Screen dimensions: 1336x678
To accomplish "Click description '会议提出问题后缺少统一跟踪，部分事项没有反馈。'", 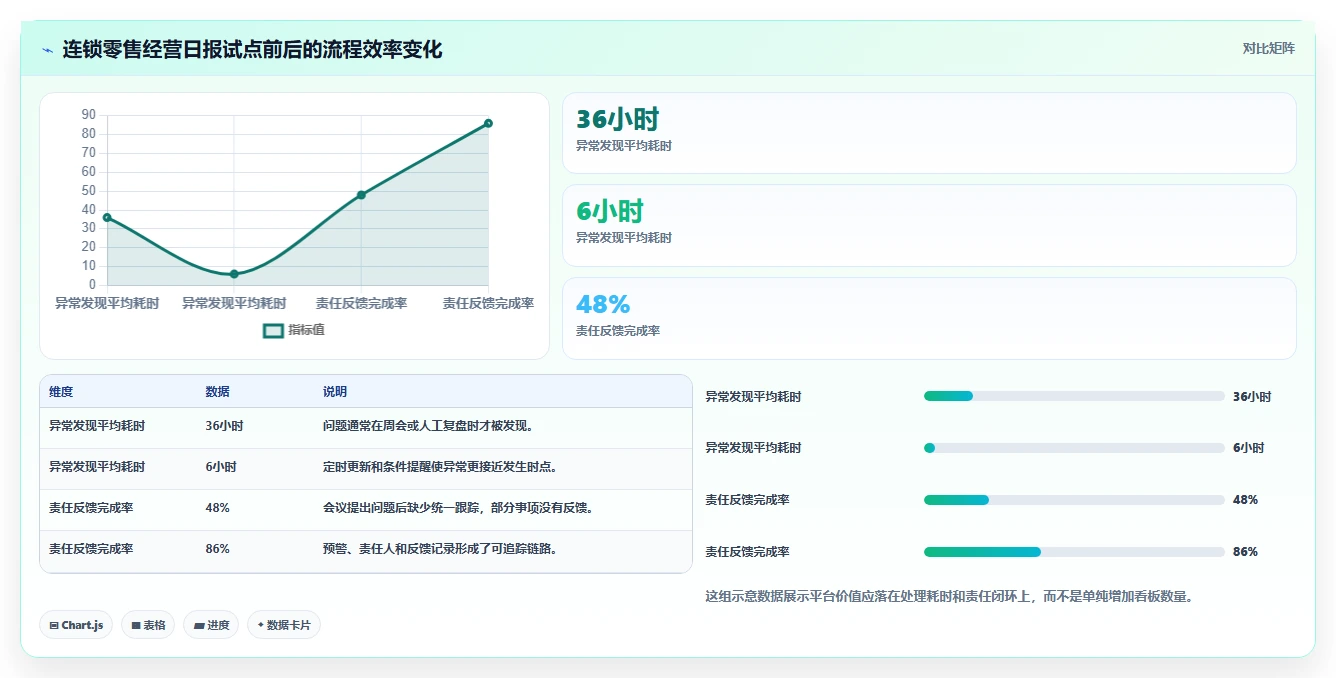I will click(459, 508).
